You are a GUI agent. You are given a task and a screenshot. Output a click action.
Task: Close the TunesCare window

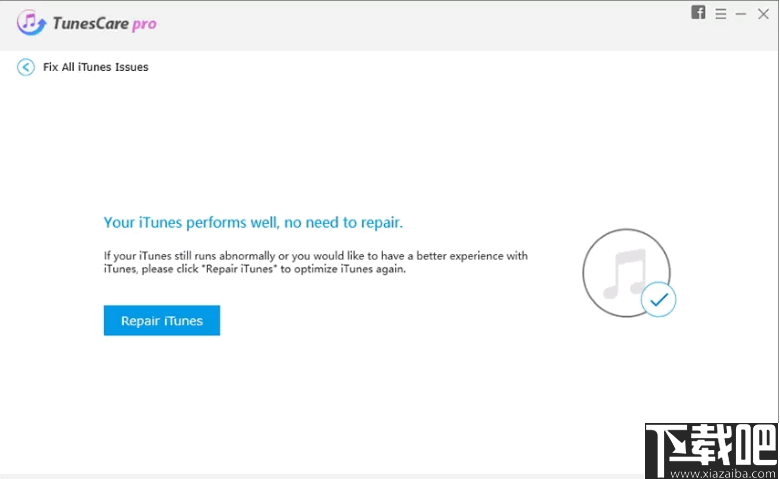pos(763,14)
